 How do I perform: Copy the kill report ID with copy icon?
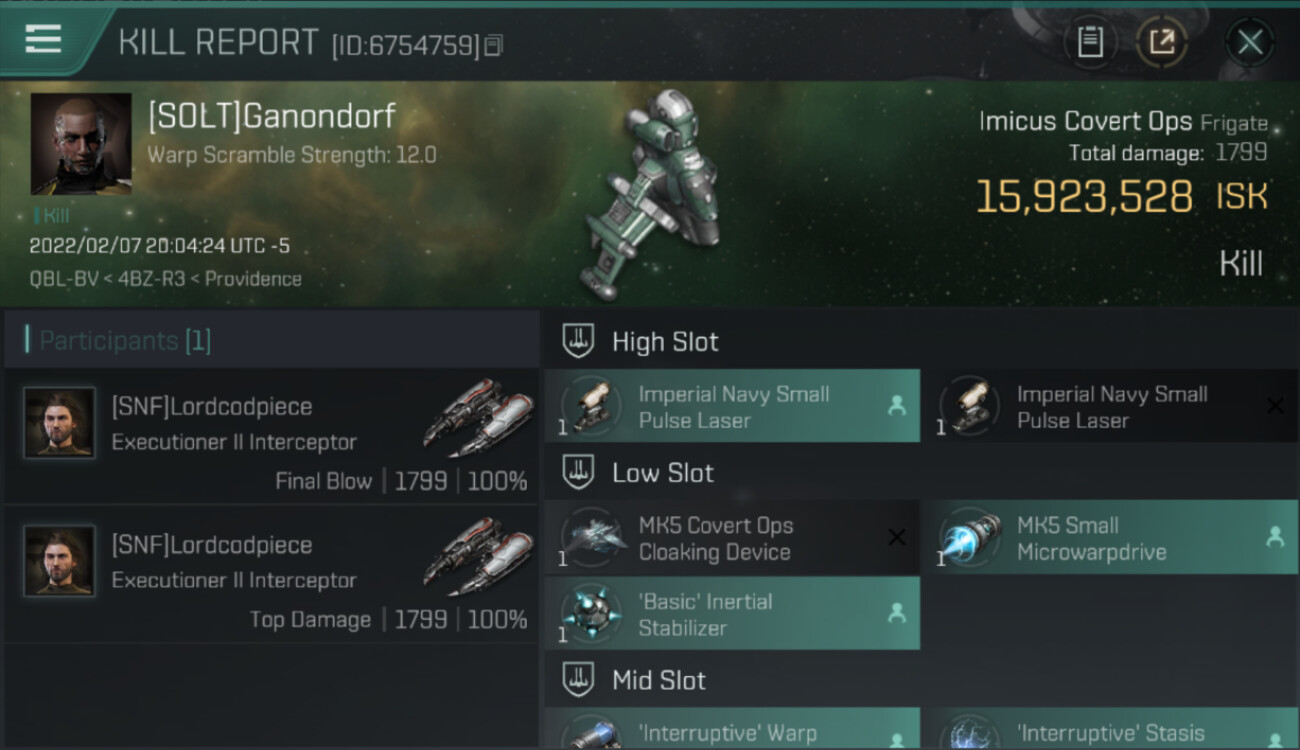point(494,45)
